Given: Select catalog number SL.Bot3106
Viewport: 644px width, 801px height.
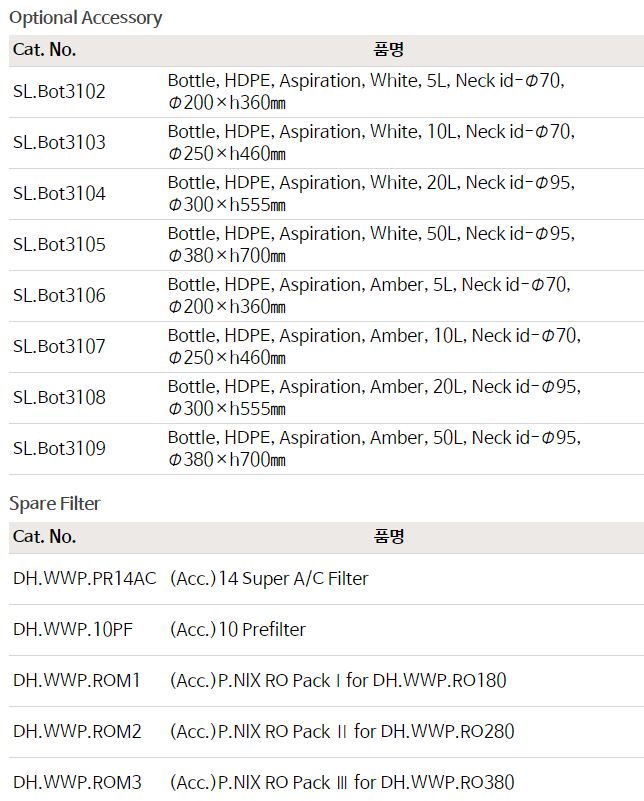Looking at the screenshot, I should [x=59, y=296].
